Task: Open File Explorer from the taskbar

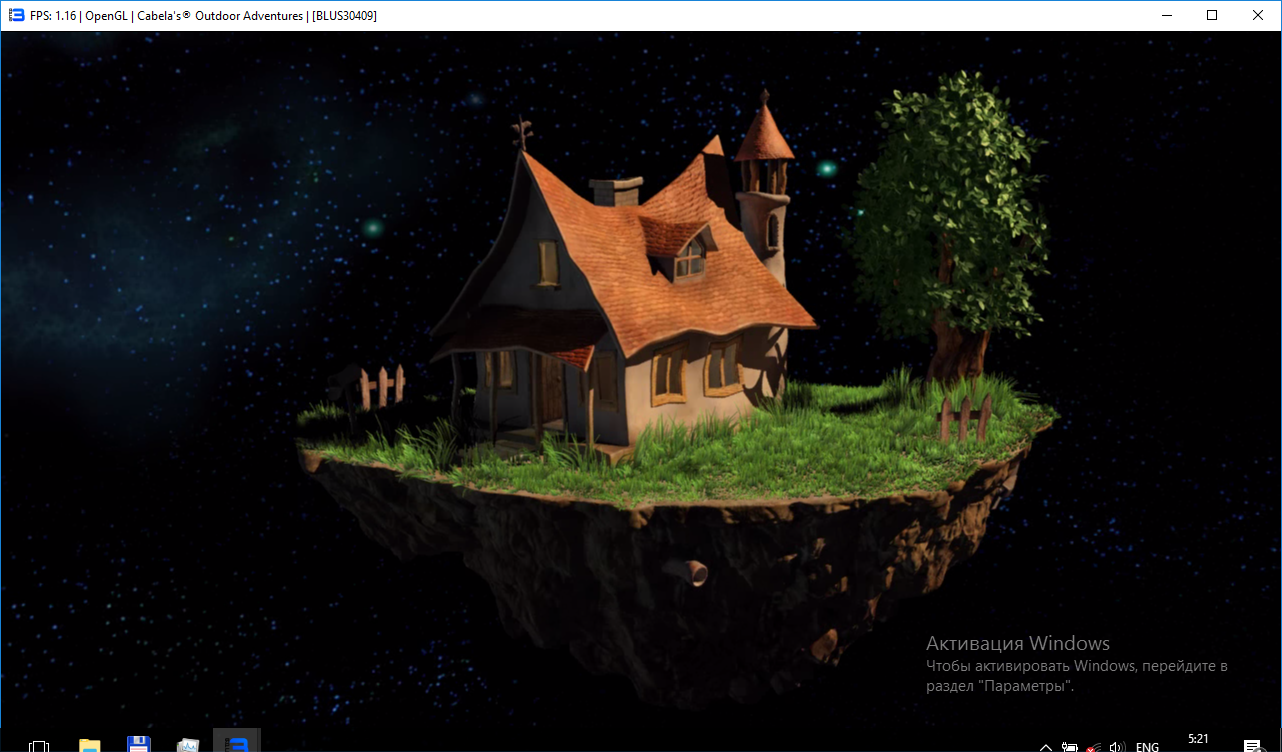Action: (90, 745)
